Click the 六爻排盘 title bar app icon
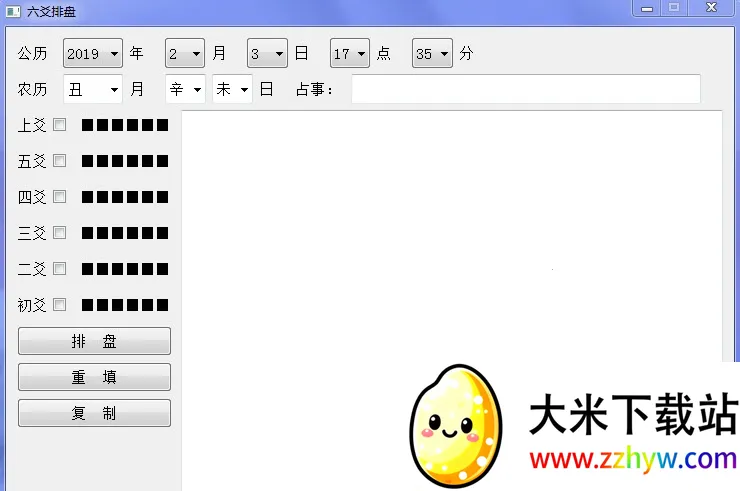Screen dimensions: 740x491 coord(13,11)
